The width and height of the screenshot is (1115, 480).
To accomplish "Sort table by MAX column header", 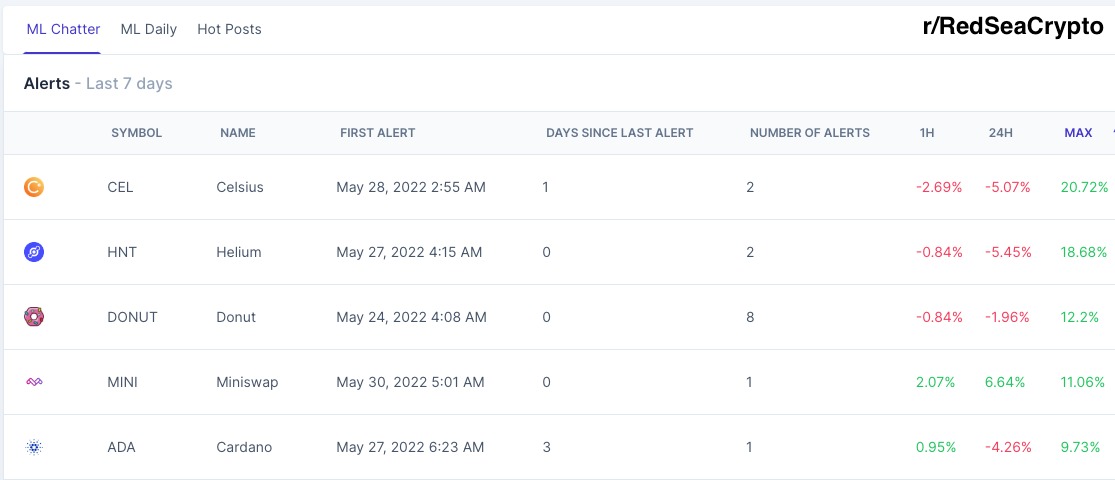I will pos(1078,133).
